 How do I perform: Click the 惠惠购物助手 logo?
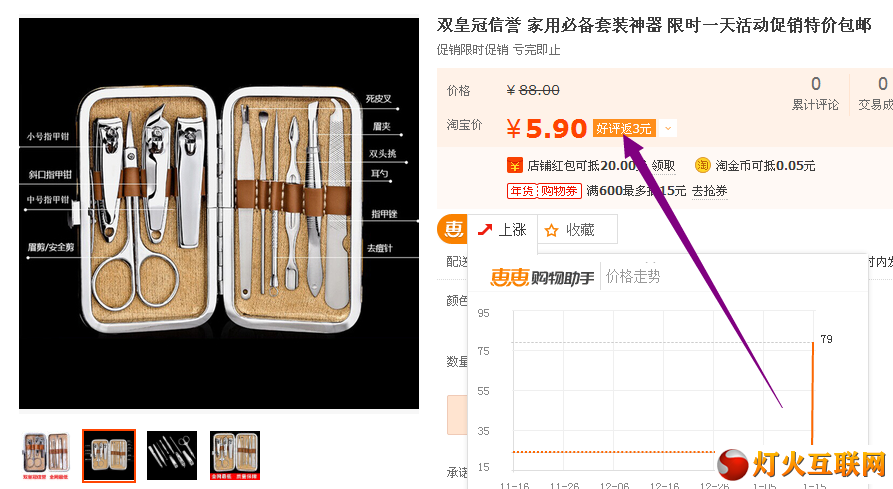click(542, 277)
